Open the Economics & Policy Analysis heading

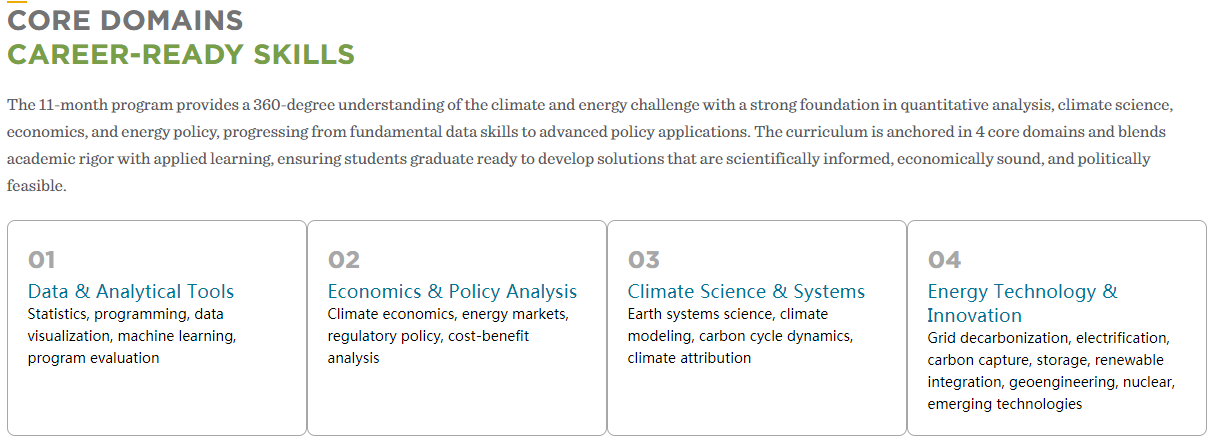coord(452,292)
